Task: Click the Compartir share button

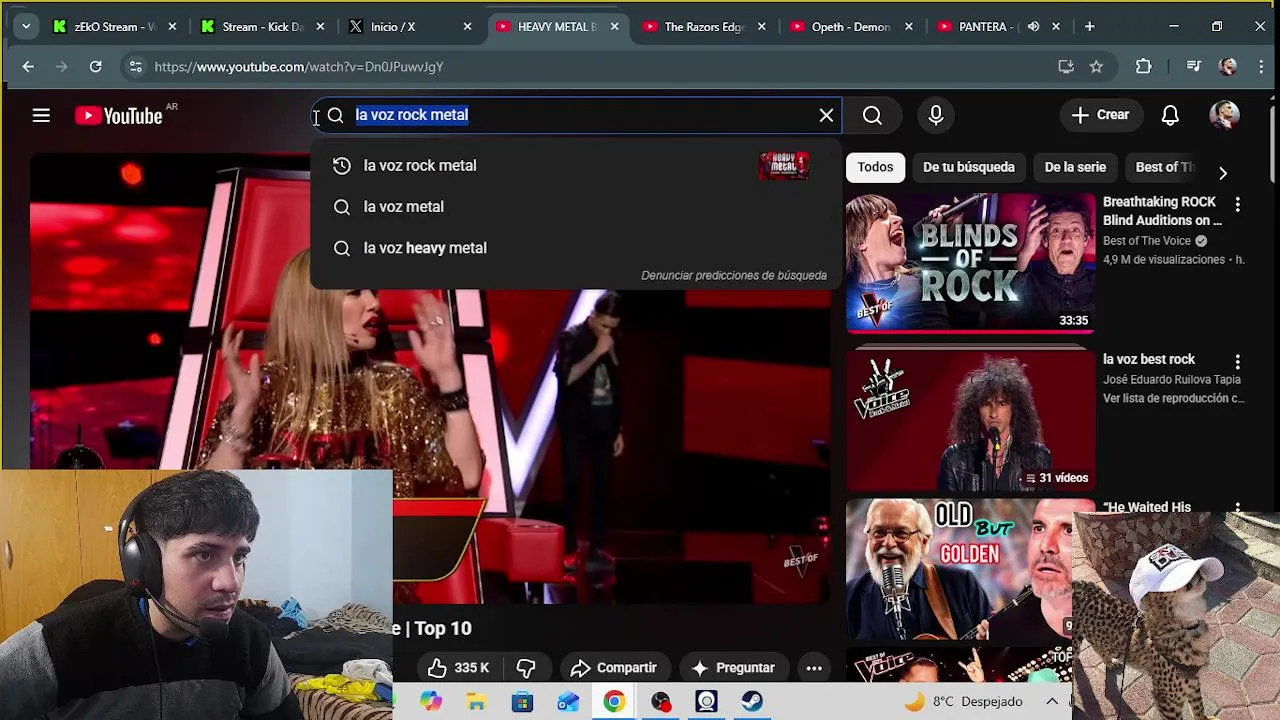Action: pyautogui.click(x=614, y=668)
